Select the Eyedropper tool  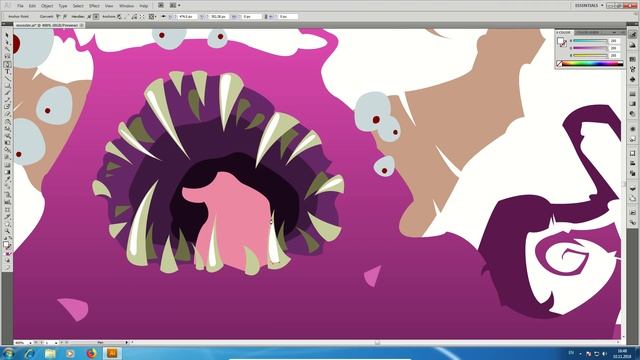tap(7, 179)
